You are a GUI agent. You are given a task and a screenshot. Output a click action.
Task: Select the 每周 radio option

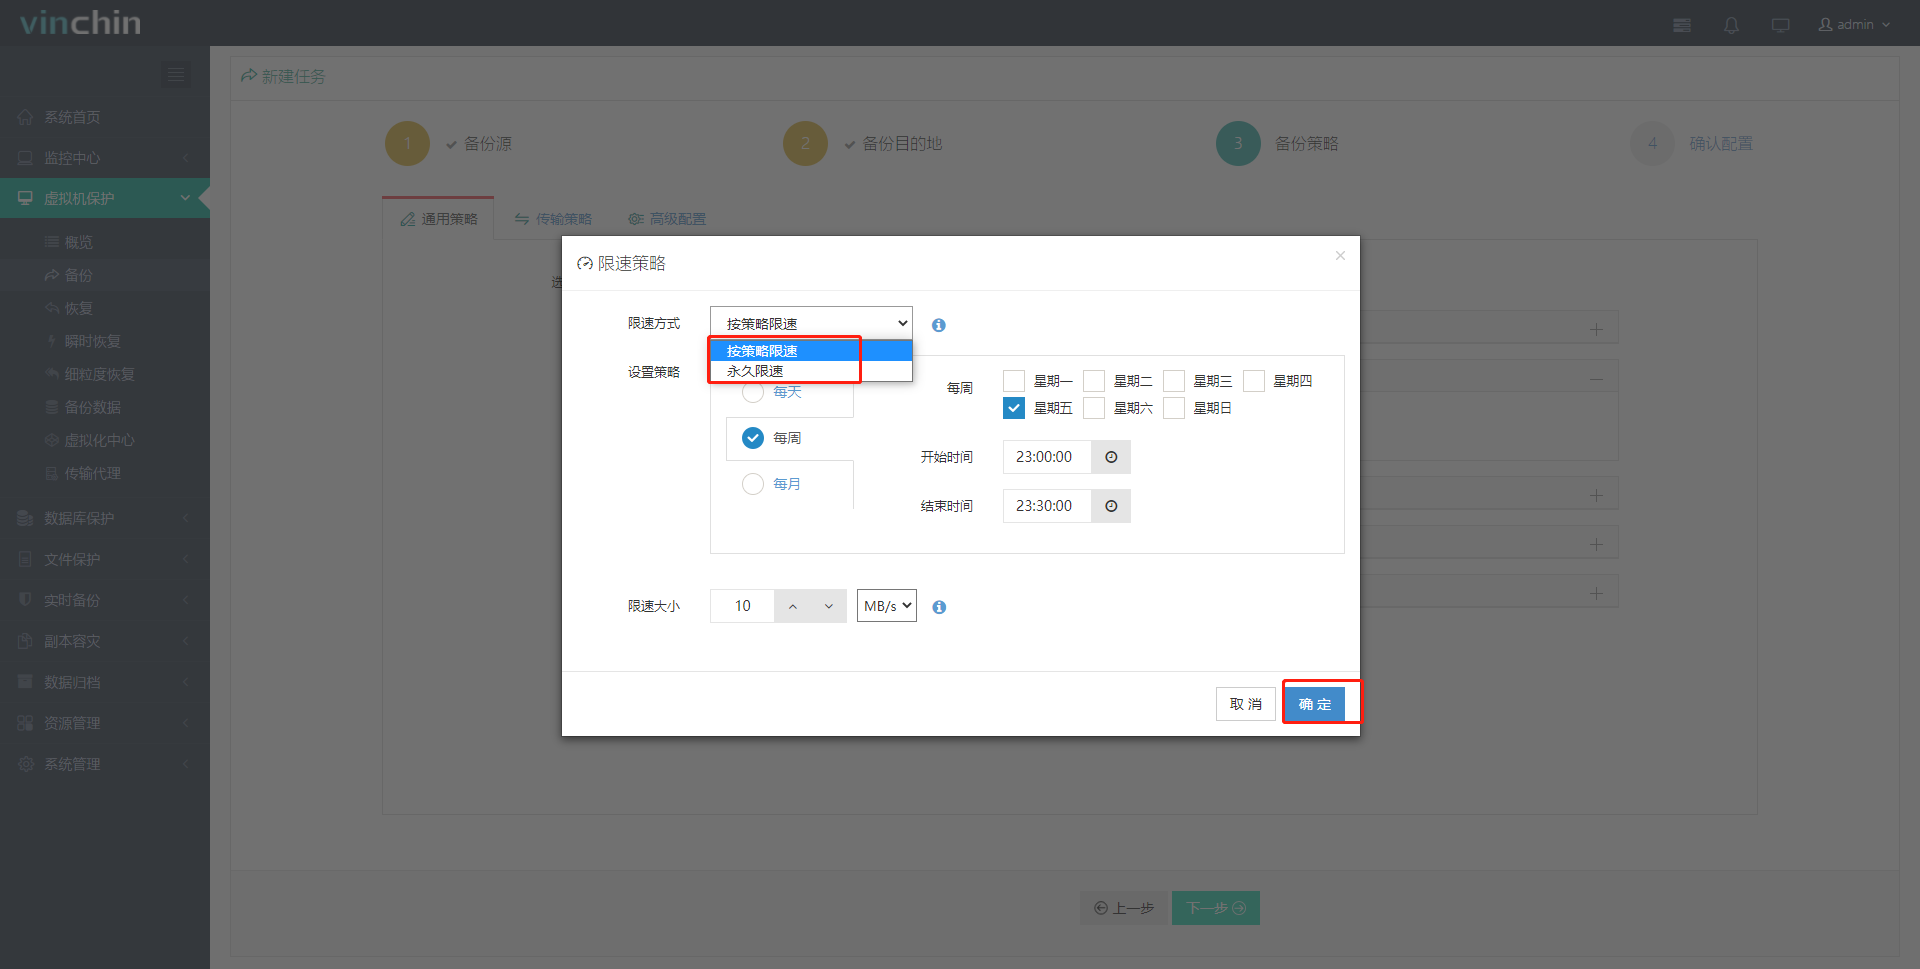click(753, 438)
